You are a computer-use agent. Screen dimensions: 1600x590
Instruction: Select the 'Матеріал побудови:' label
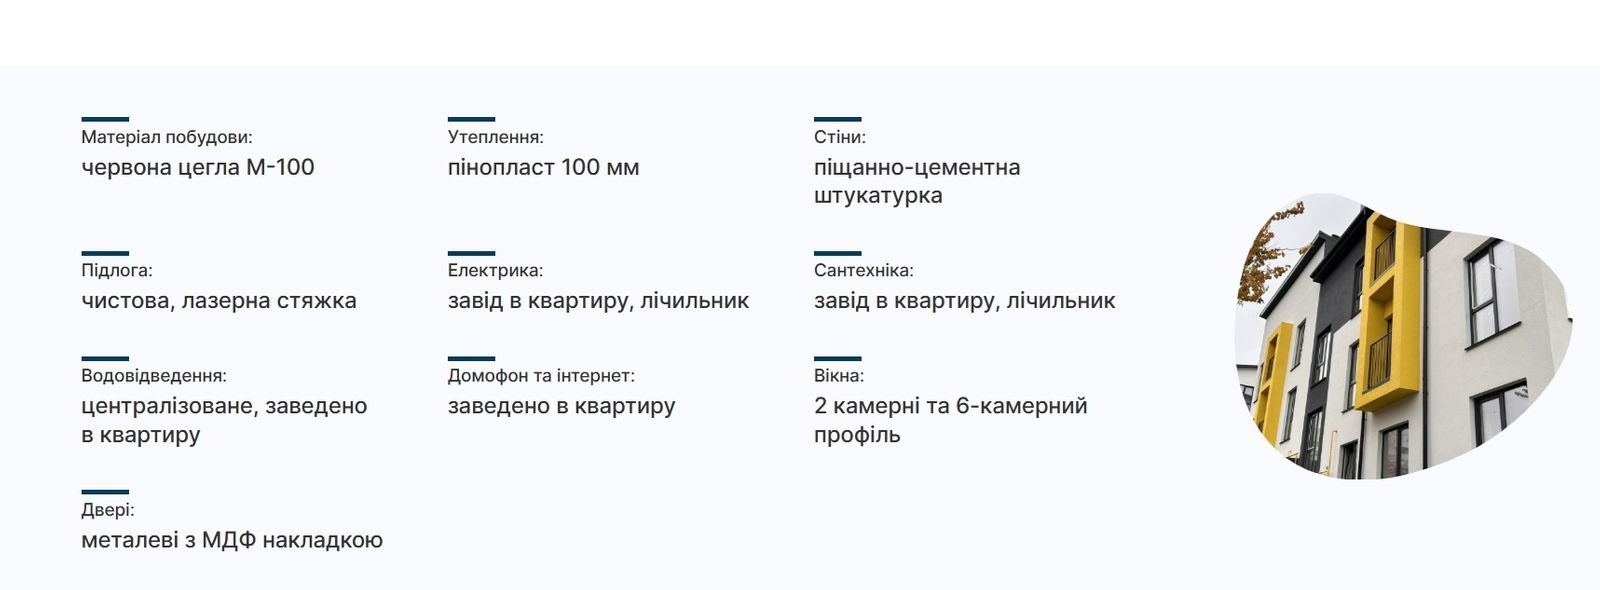pos(166,137)
